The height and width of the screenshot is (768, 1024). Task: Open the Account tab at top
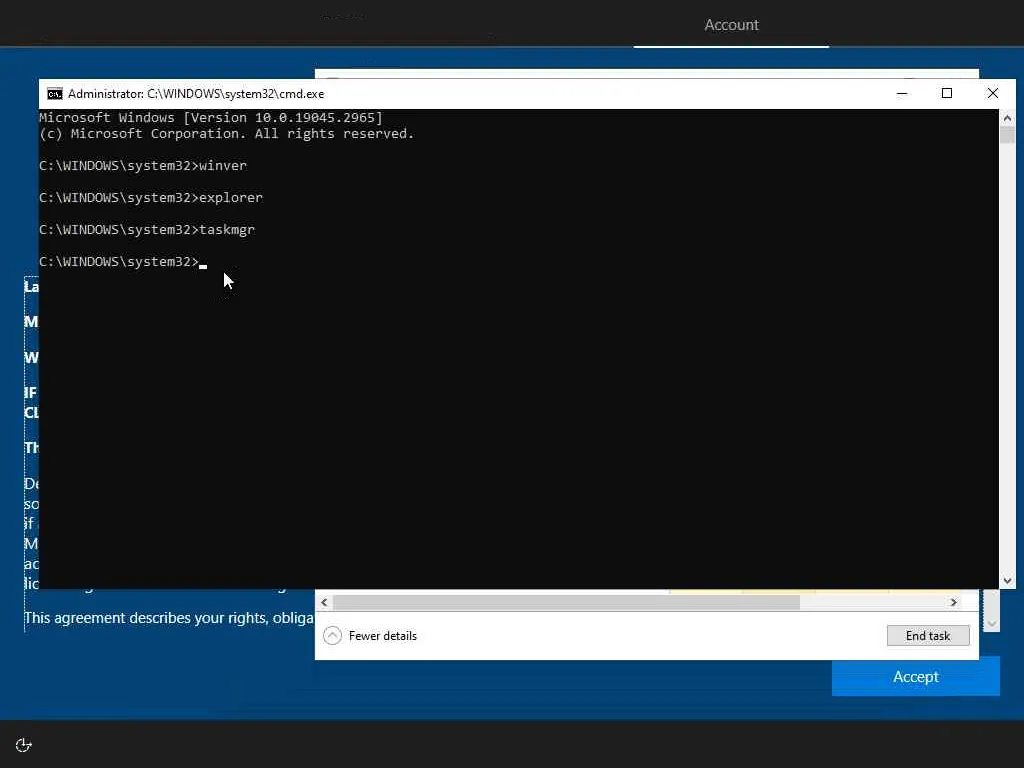click(731, 25)
